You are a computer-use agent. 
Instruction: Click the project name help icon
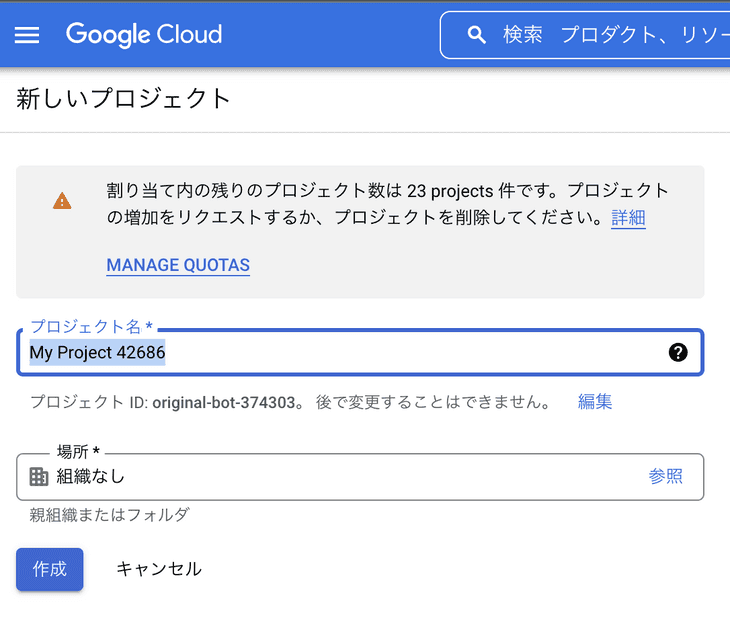pyautogui.click(x=678, y=352)
